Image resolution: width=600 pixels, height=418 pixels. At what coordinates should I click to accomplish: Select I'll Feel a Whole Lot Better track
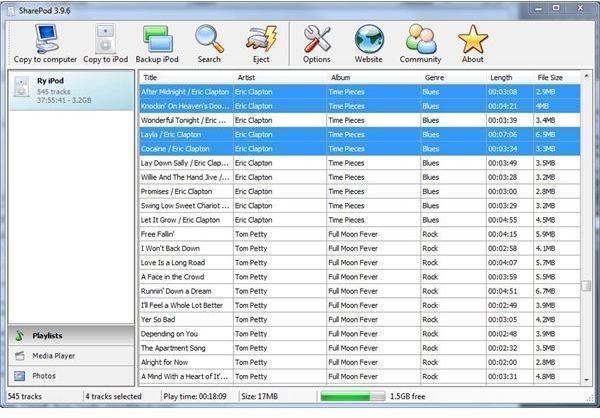(x=360, y=305)
